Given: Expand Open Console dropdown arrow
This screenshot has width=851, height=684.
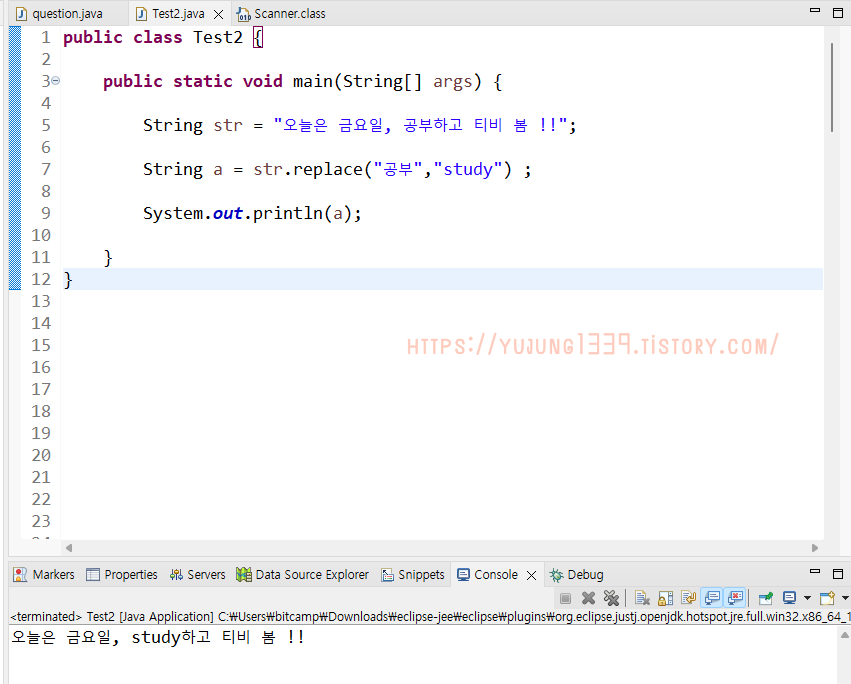Looking at the screenshot, I should pos(845,598).
